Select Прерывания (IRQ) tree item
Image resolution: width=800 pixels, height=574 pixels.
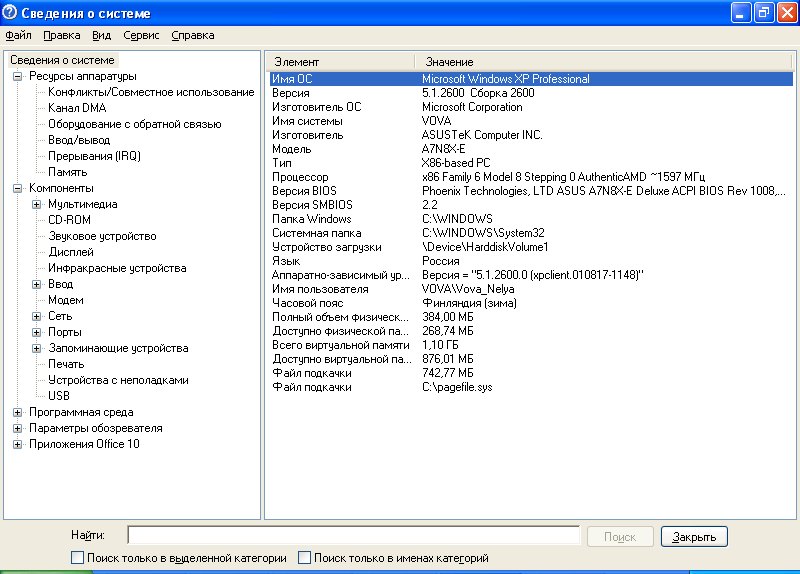pos(94,156)
